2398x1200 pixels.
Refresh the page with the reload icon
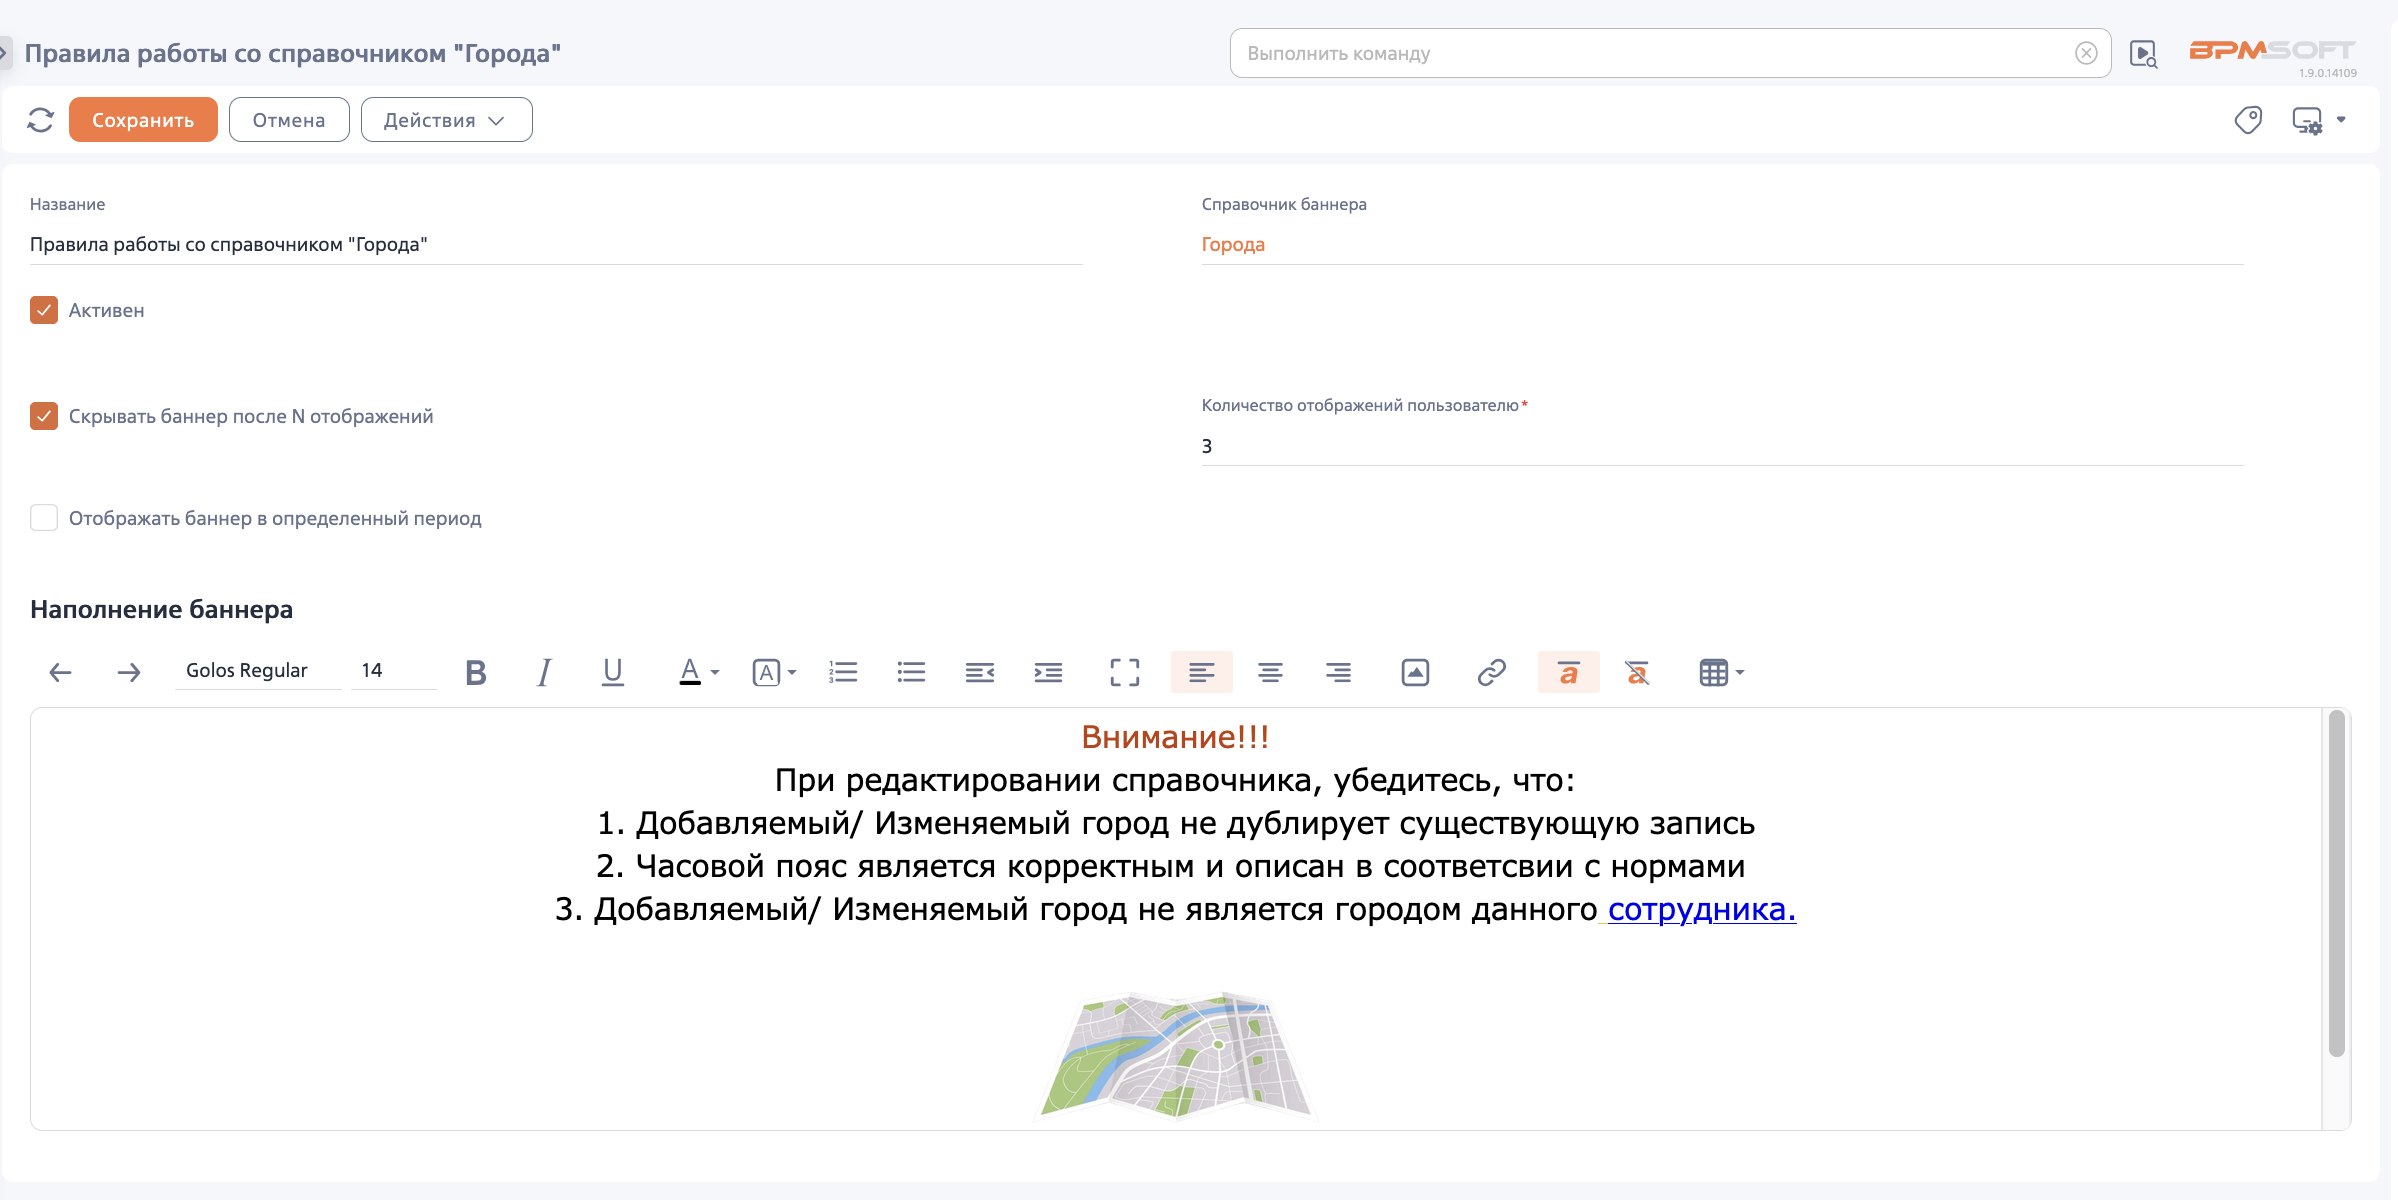40,120
